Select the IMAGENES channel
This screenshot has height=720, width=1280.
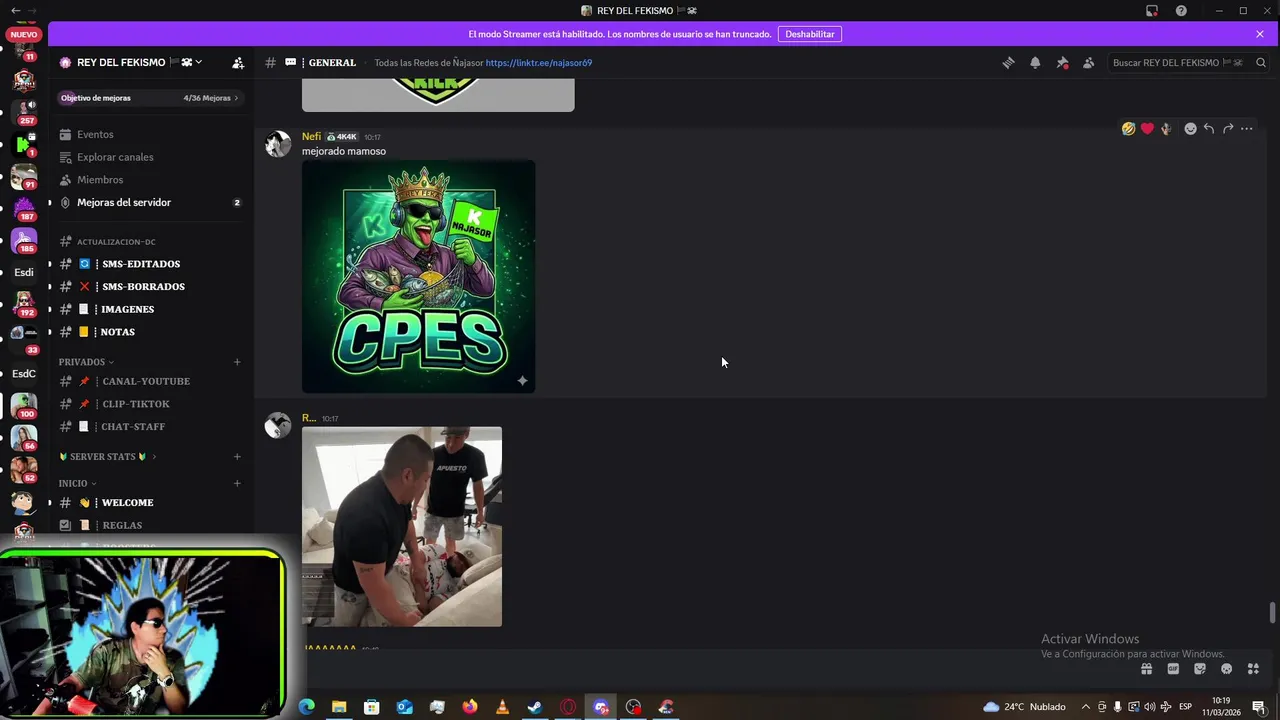tap(150, 309)
